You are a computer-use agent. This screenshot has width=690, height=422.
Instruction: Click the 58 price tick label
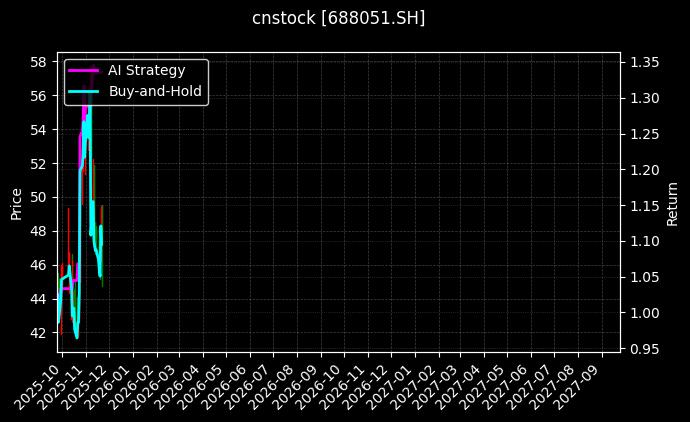pos(39,62)
